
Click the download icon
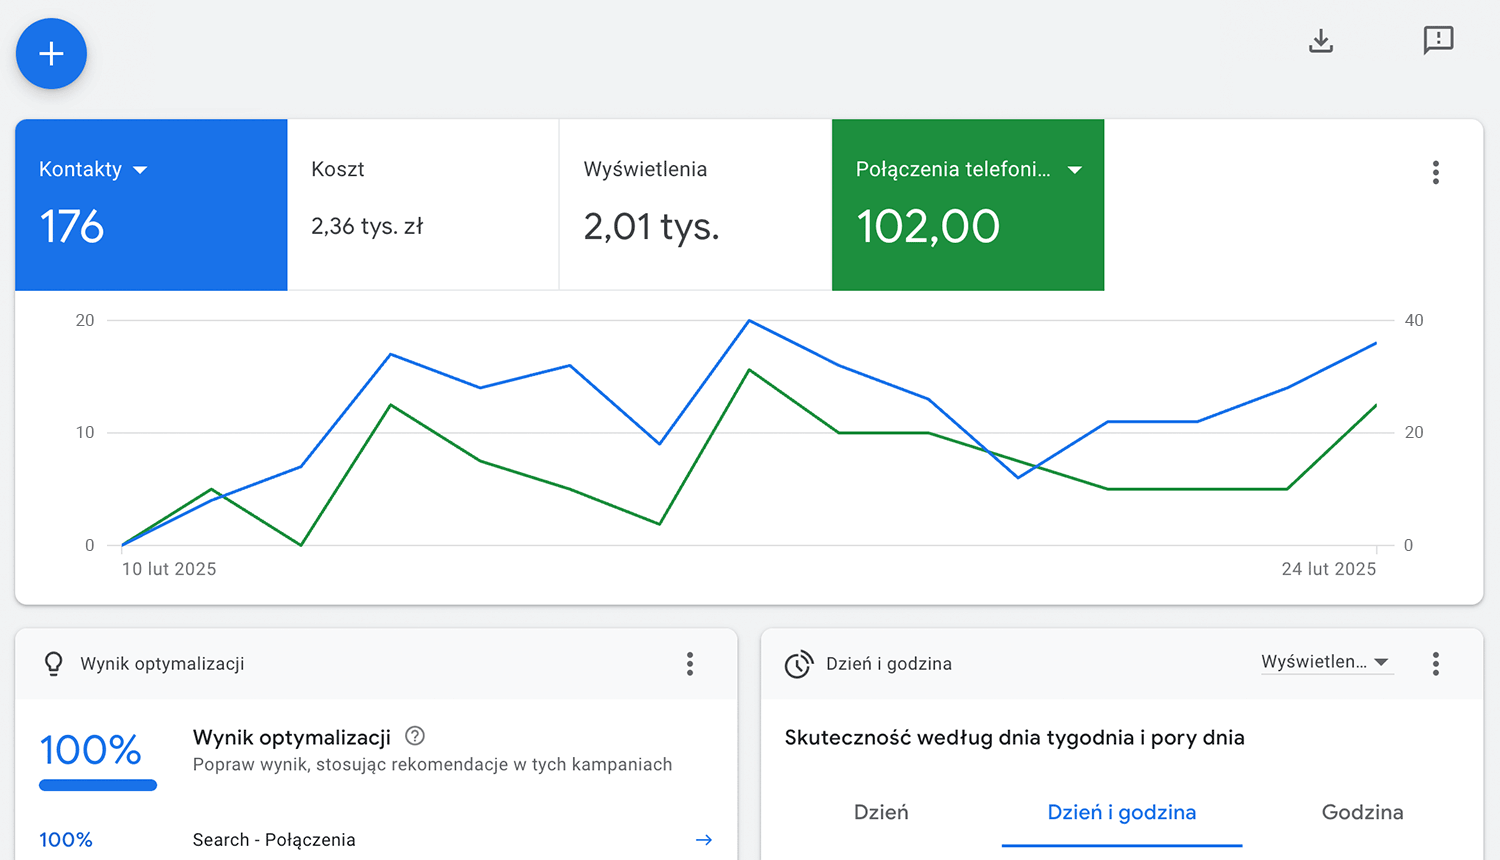(1321, 41)
